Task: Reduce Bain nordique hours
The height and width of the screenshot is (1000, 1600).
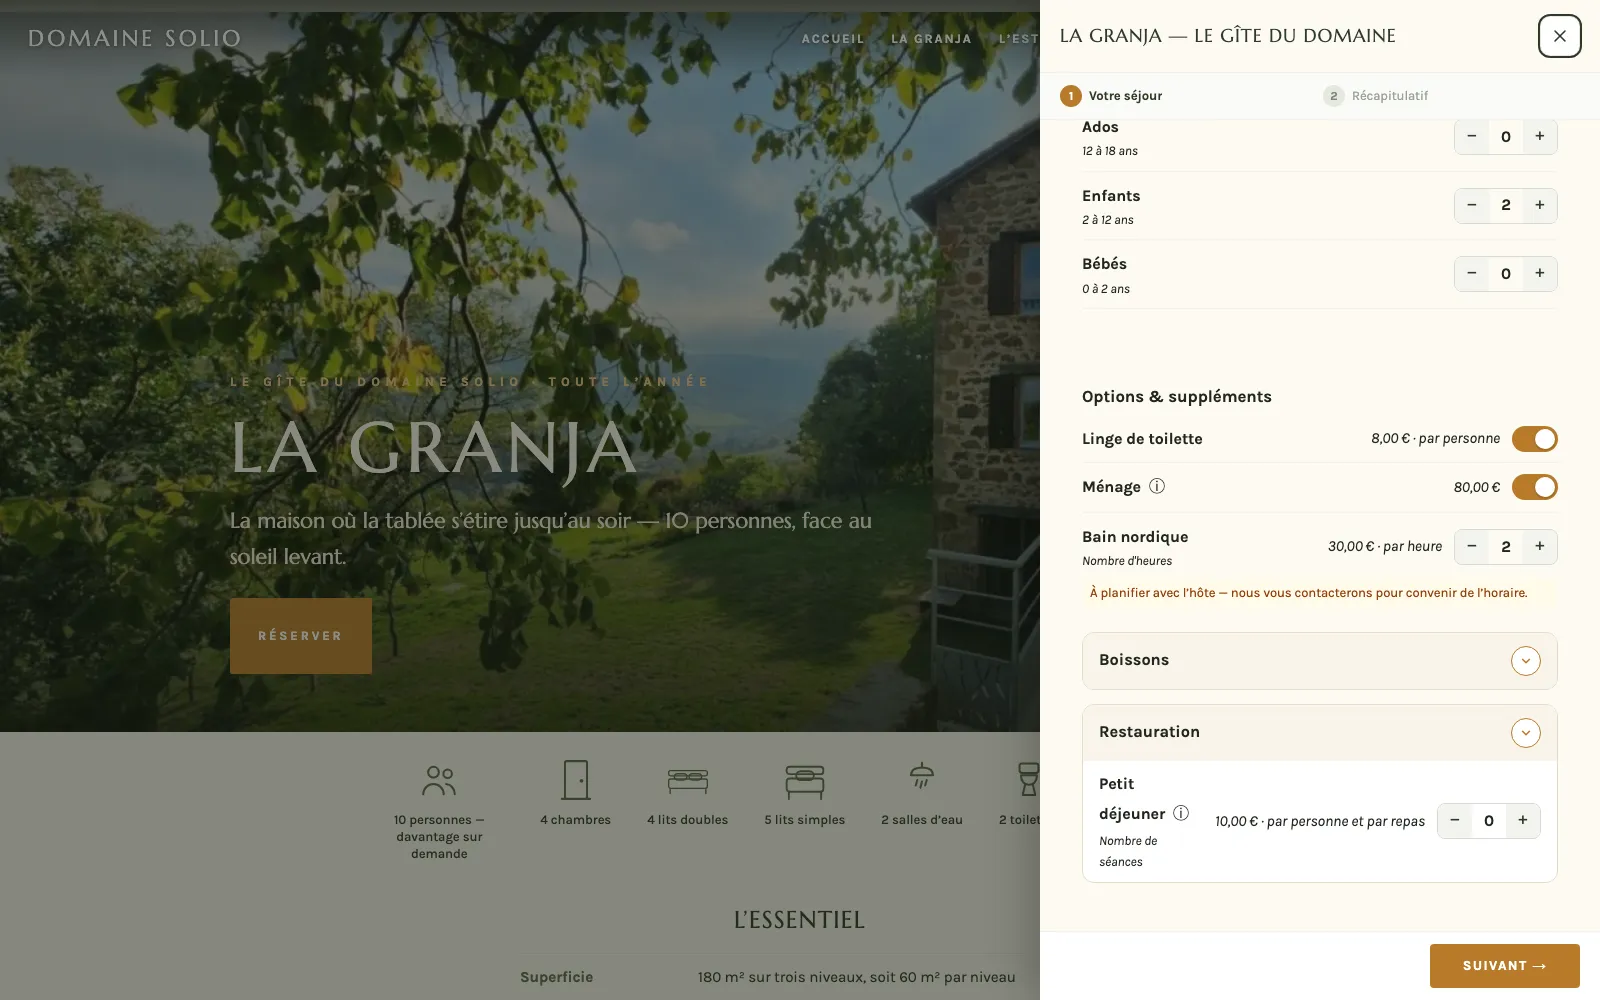Action: tap(1472, 546)
